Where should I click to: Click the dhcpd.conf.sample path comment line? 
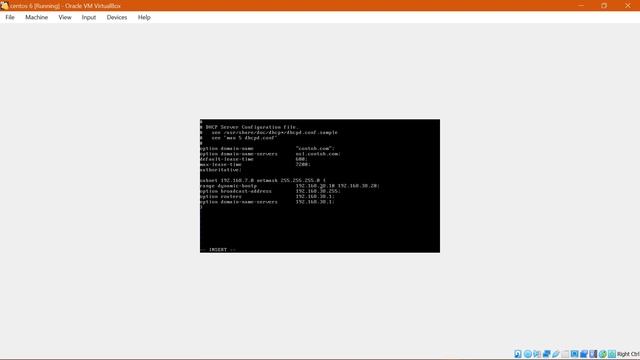point(269,132)
